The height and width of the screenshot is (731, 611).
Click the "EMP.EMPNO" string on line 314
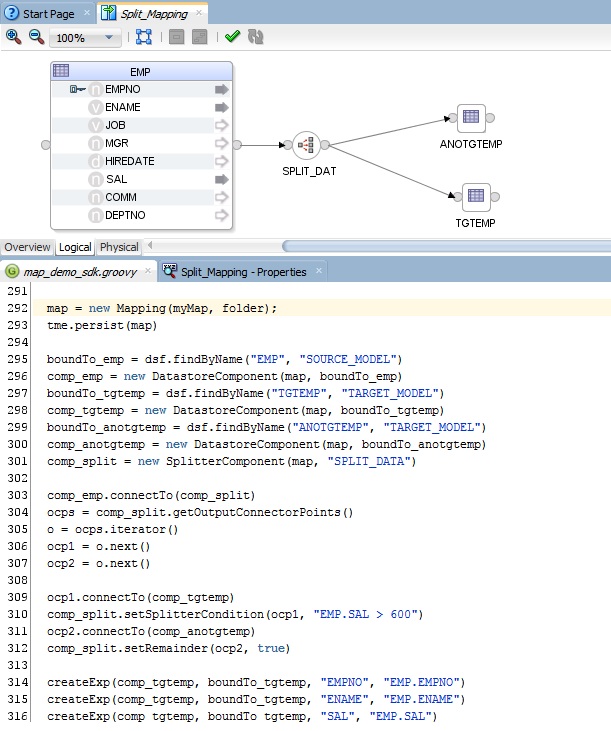(421, 683)
